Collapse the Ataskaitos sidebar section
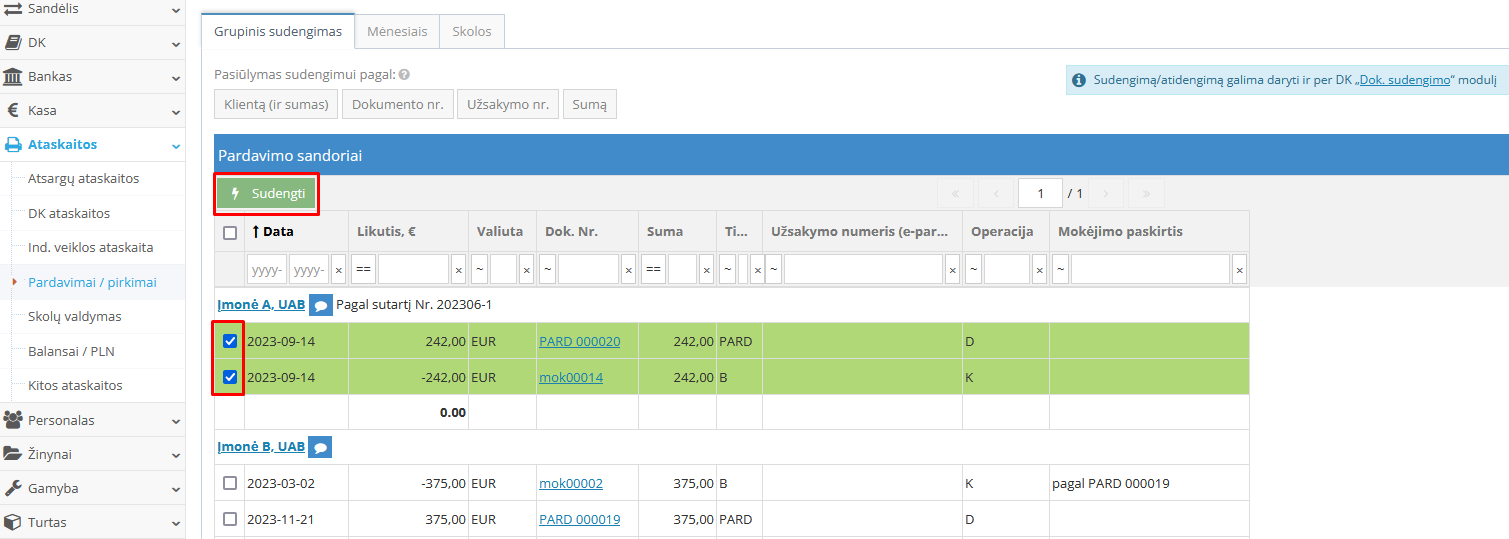This screenshot has width=1509, height=539. pyautogui.click(x=92, y=145)
